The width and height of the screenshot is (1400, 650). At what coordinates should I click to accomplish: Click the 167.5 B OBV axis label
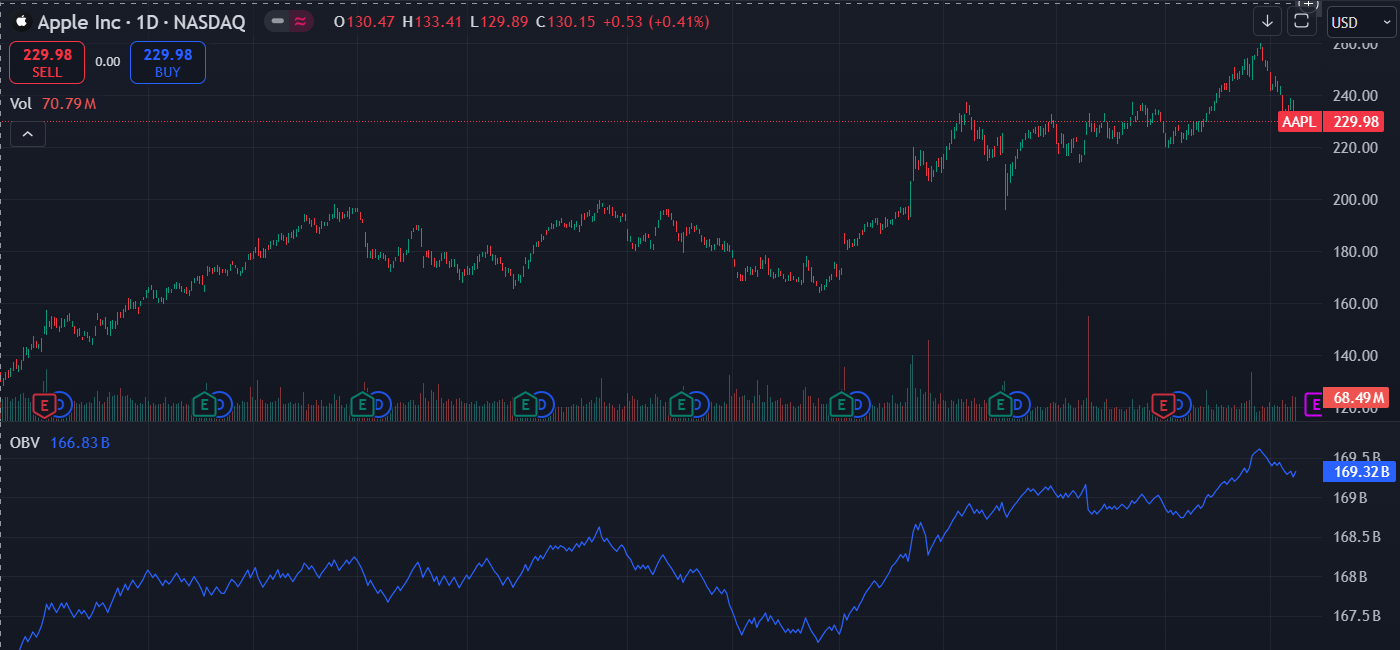coord(1355,616)
